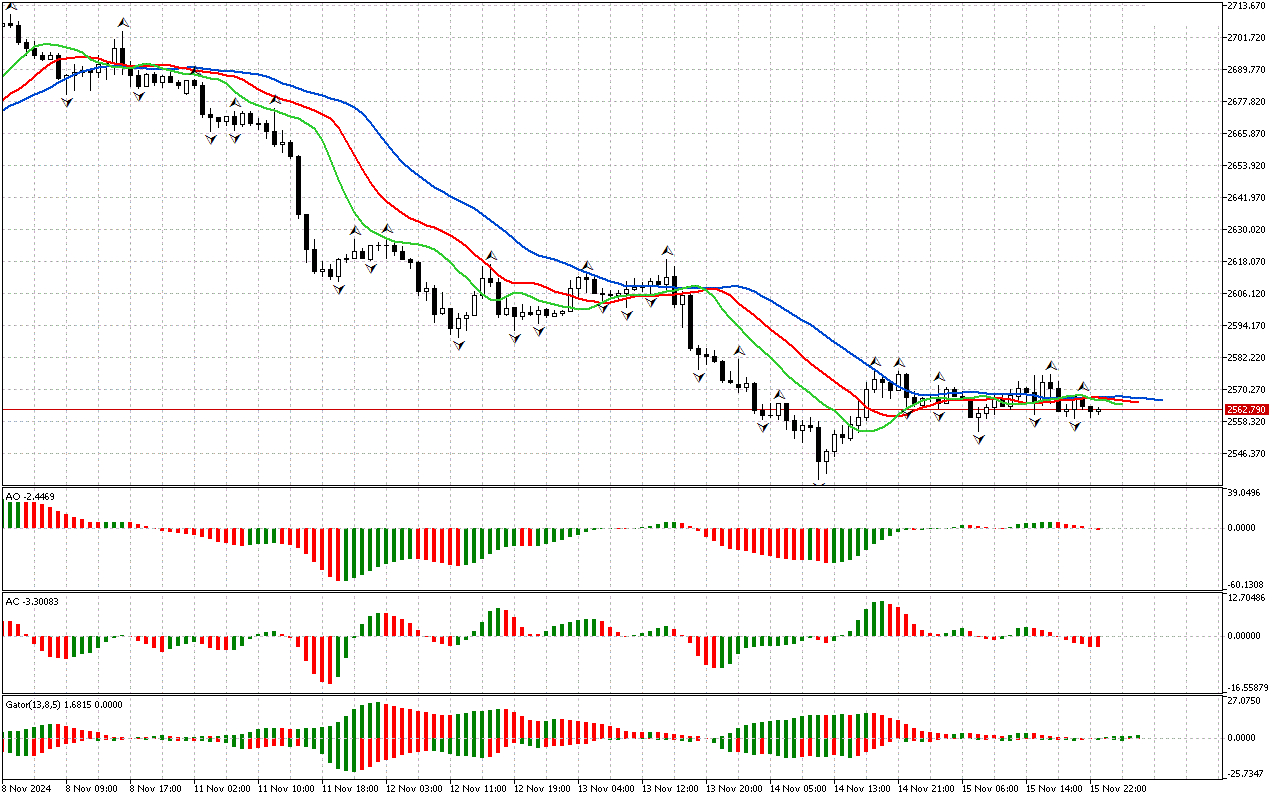Click the -16.55879 value on AC scale
The width and height of the screenshot is (1280, 800).
1246,689
